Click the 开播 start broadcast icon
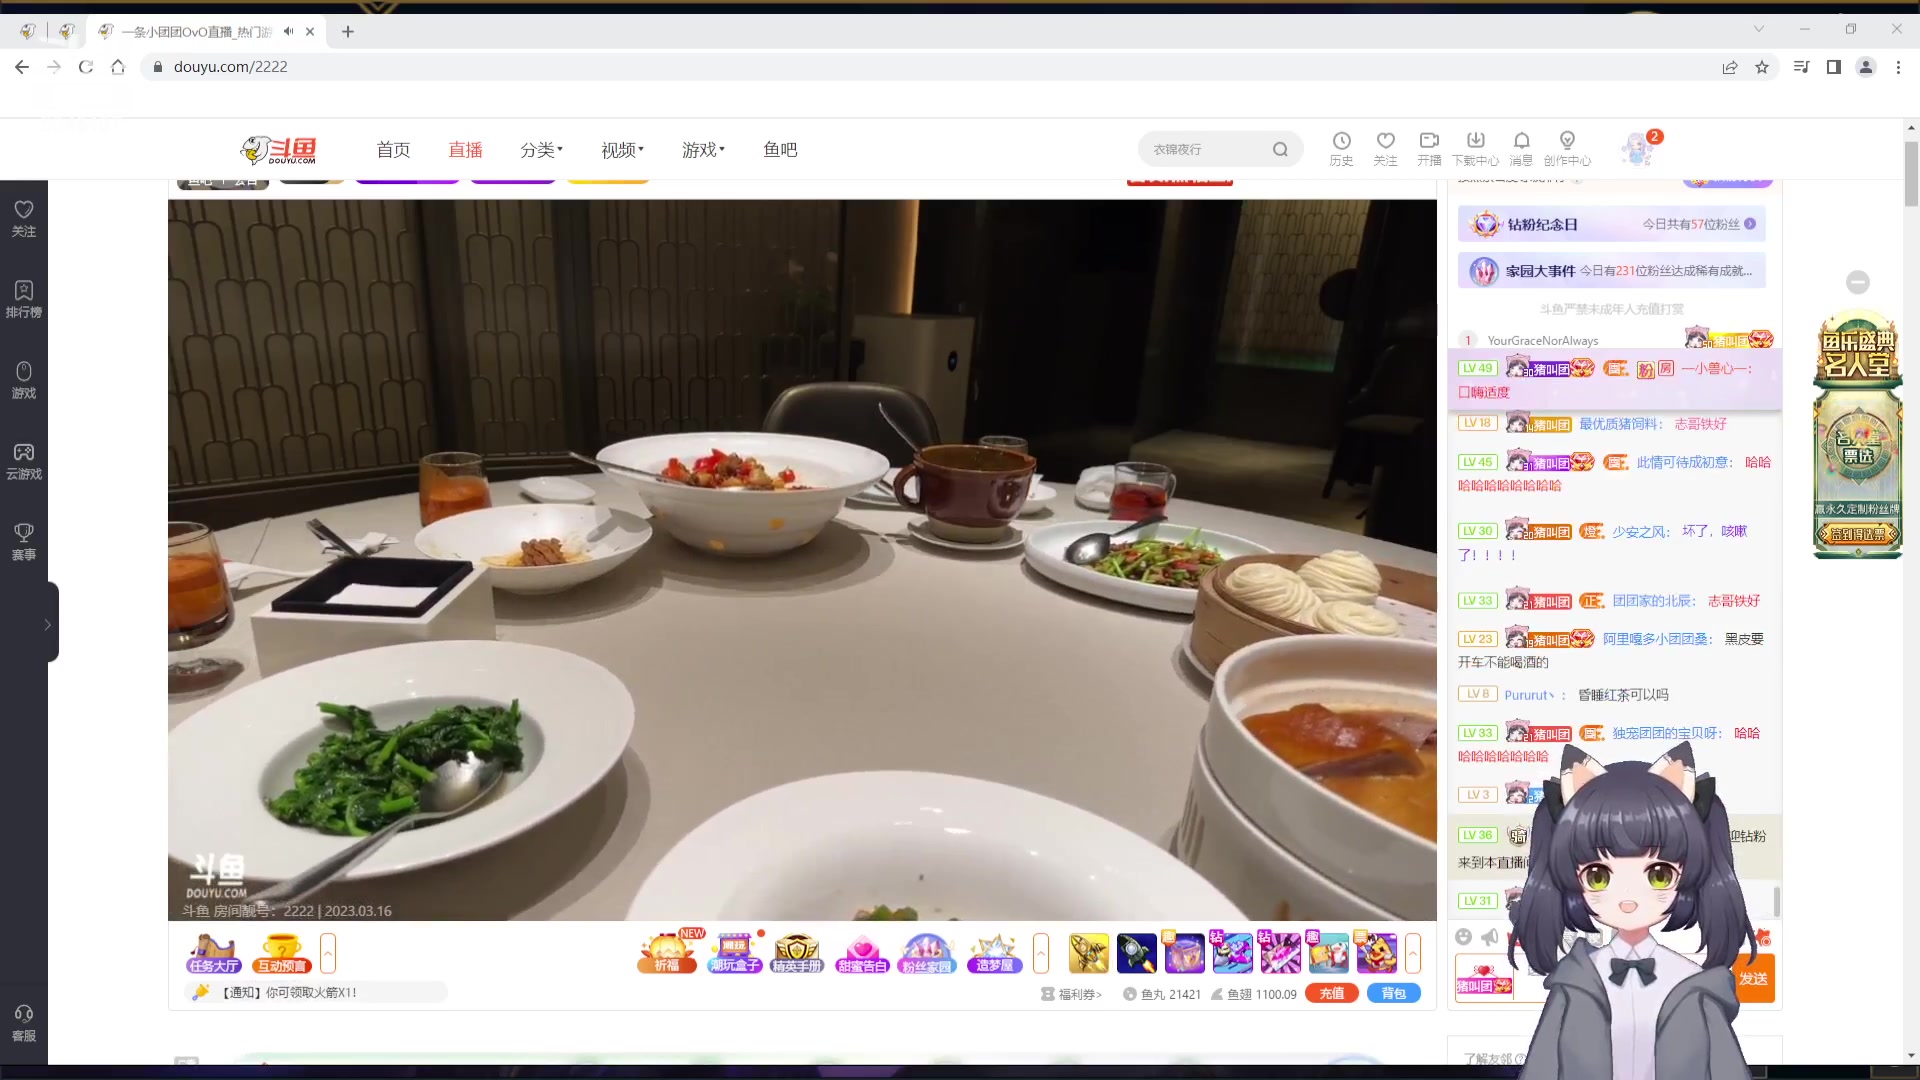Image resolution: width=1920 pixels, height=1080 pixels. coord(1429,148)
